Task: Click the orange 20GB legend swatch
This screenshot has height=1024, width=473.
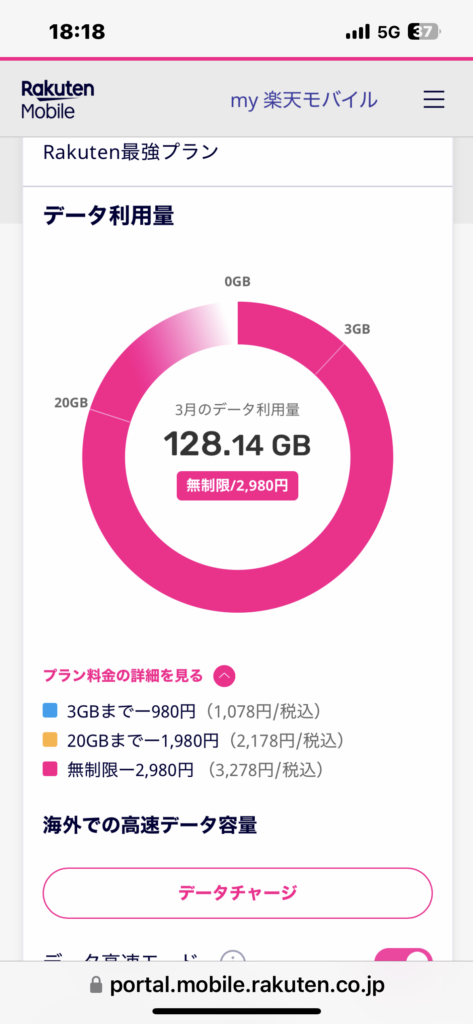Action: [50, 740]
